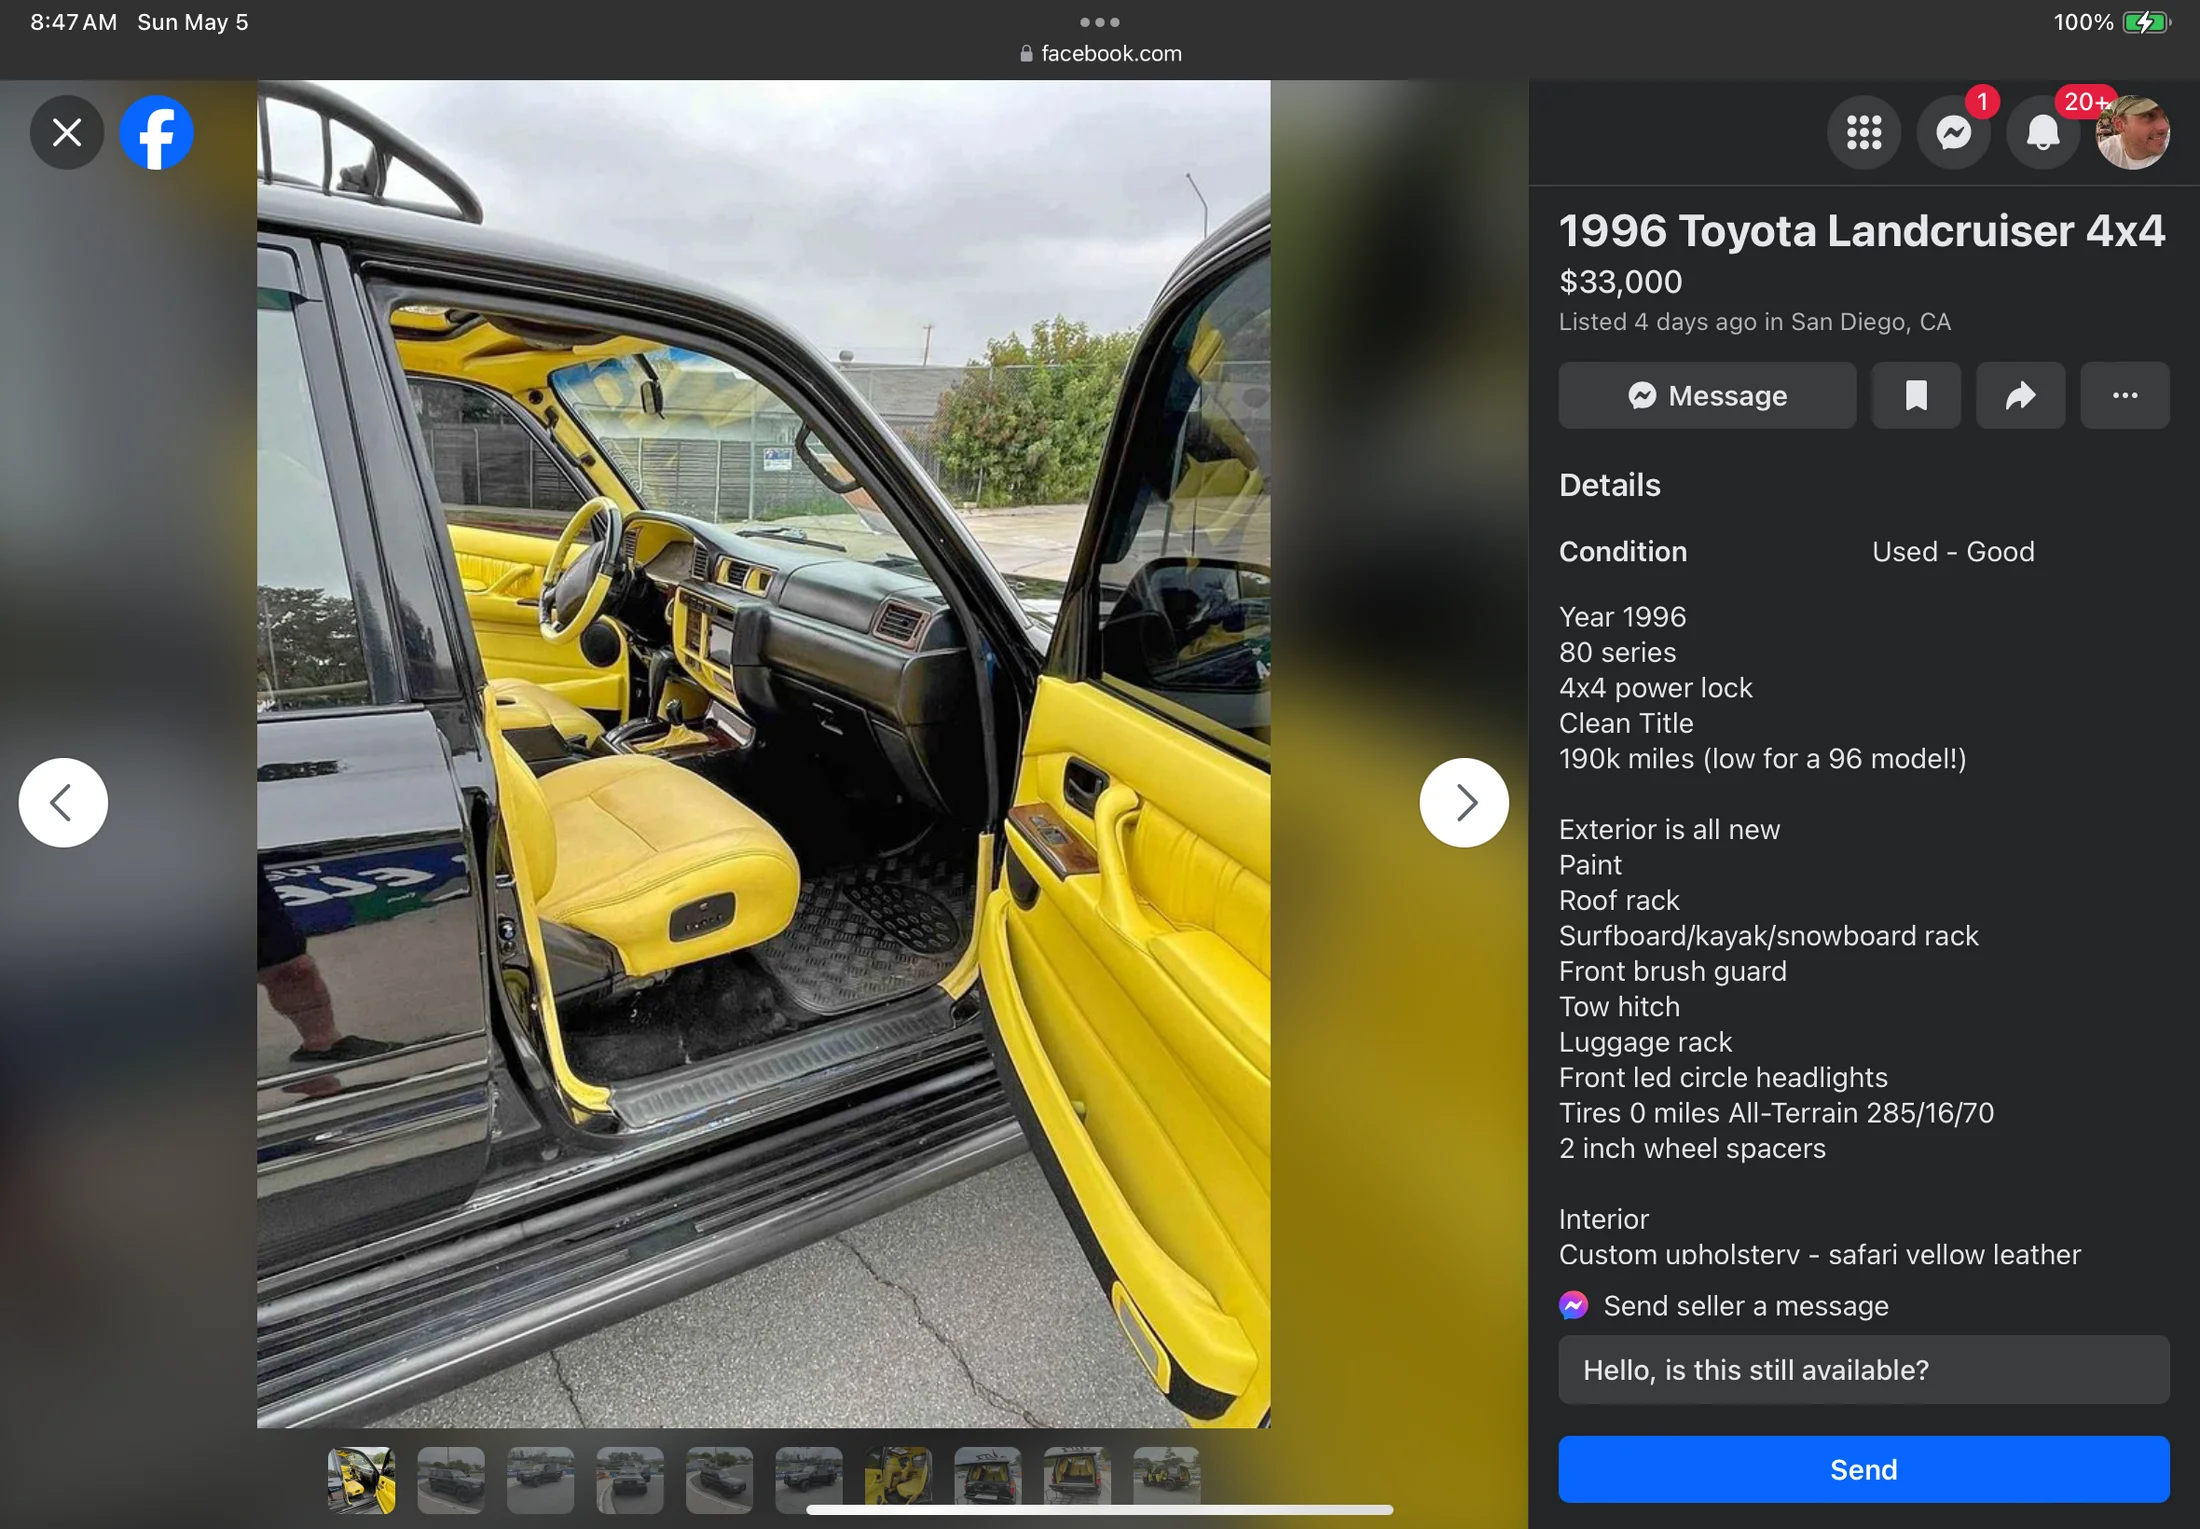Click the Used - Good condition value
Viewport: 2200px width, 1529px height.
coord(1953,552)
